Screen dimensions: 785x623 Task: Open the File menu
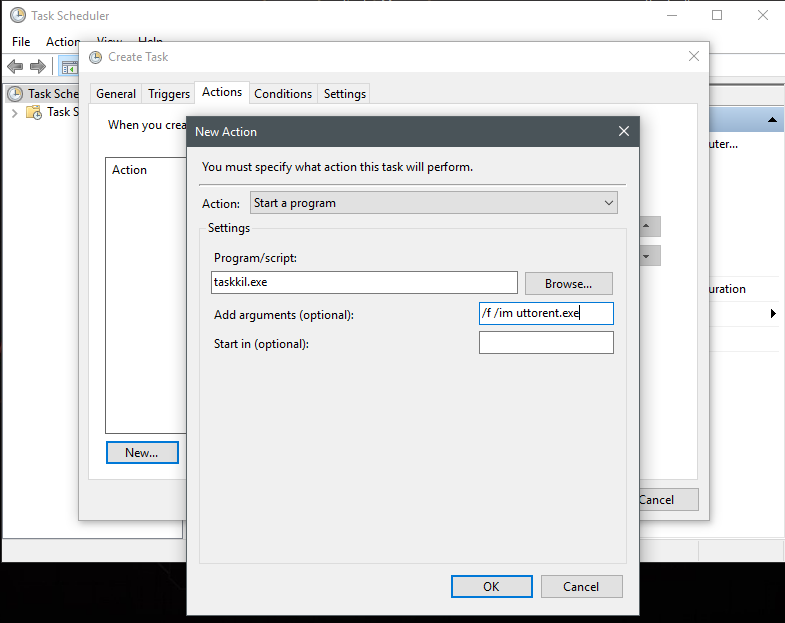[21, 42]
